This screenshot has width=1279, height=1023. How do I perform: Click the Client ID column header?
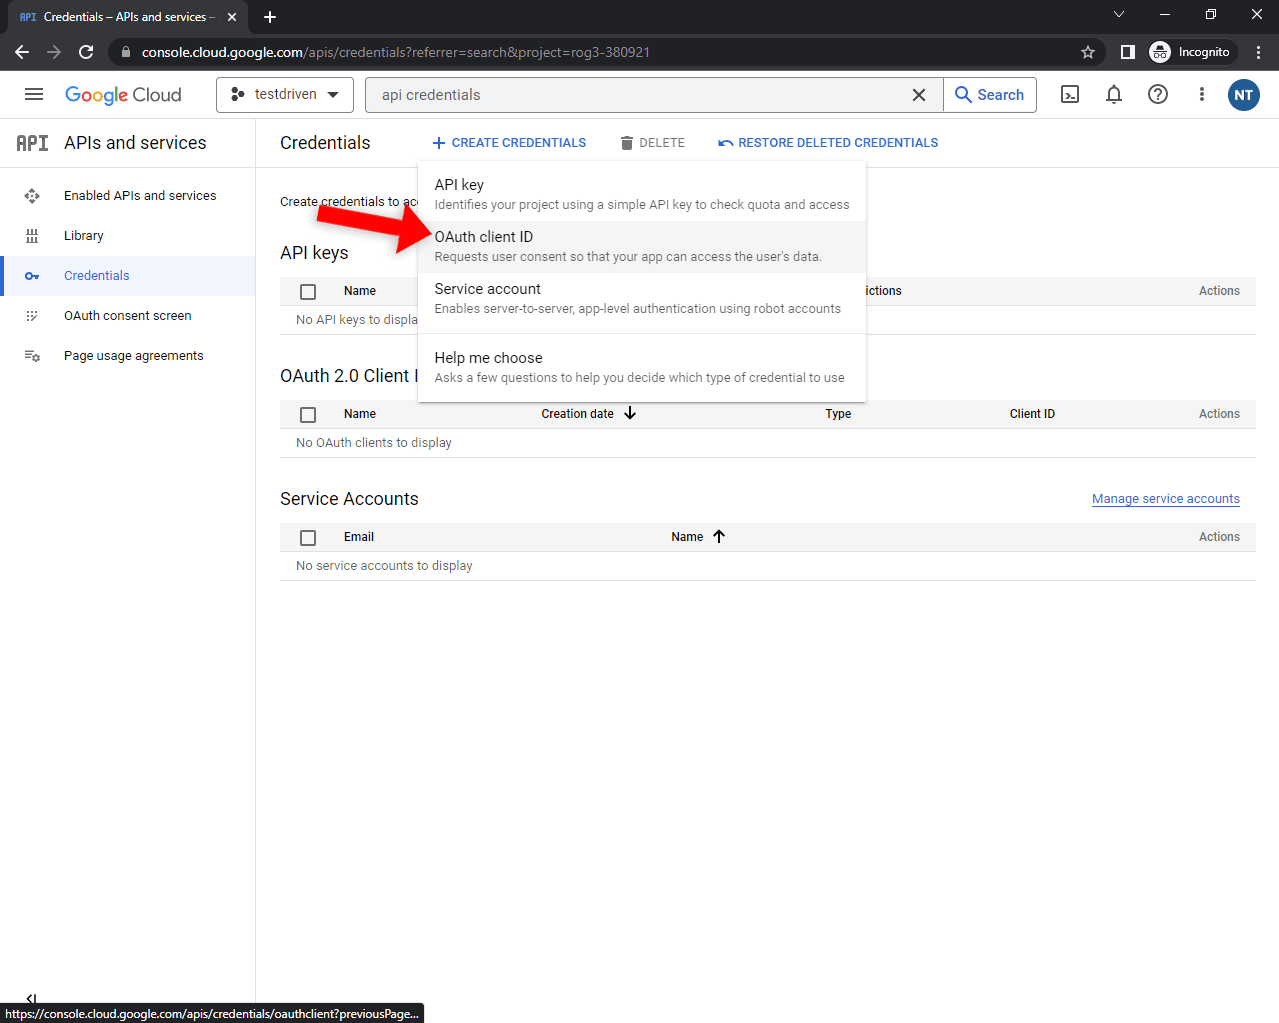[1032, 414]
